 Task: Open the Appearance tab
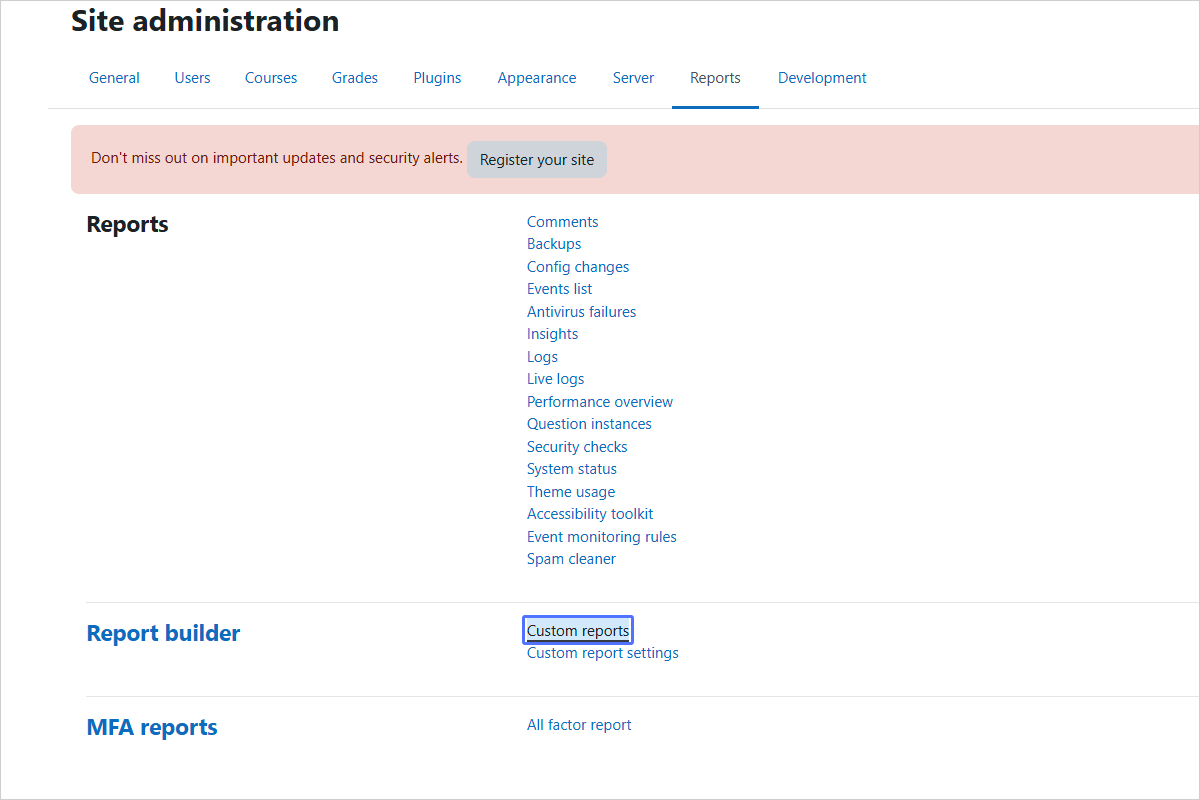coord(537,78)
